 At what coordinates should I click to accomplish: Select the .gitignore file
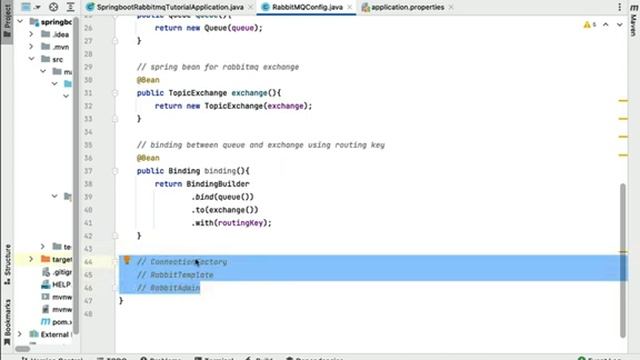tap(57, 272)
